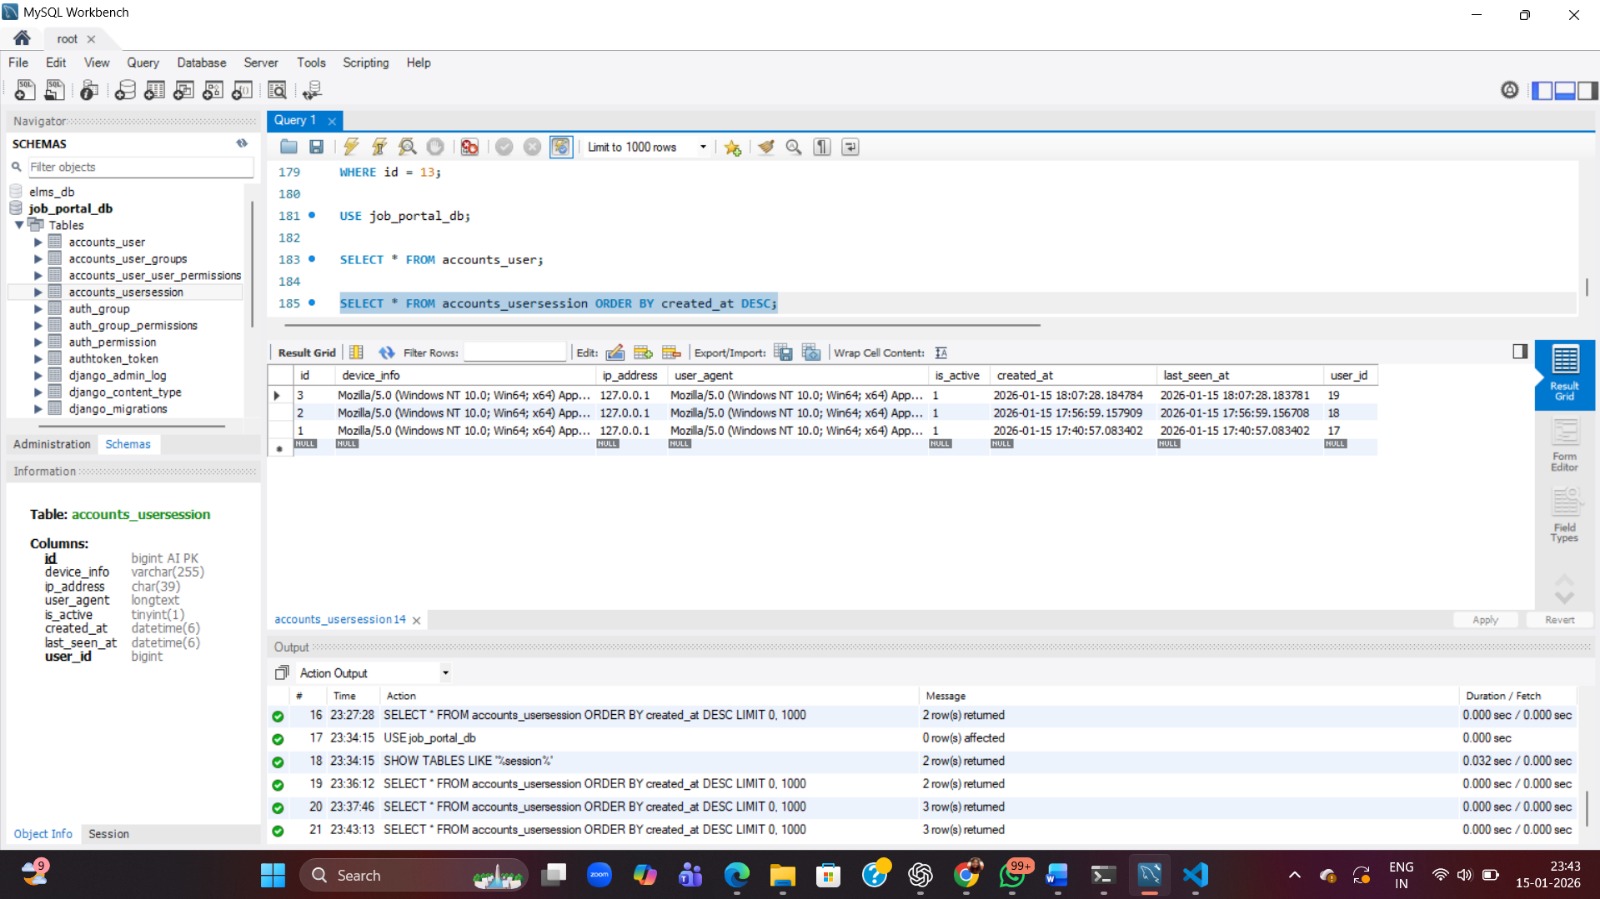Create a new schema with the database-plus icon
Image resolution: width=1600 pixels, height=899 pixels.
125,91
